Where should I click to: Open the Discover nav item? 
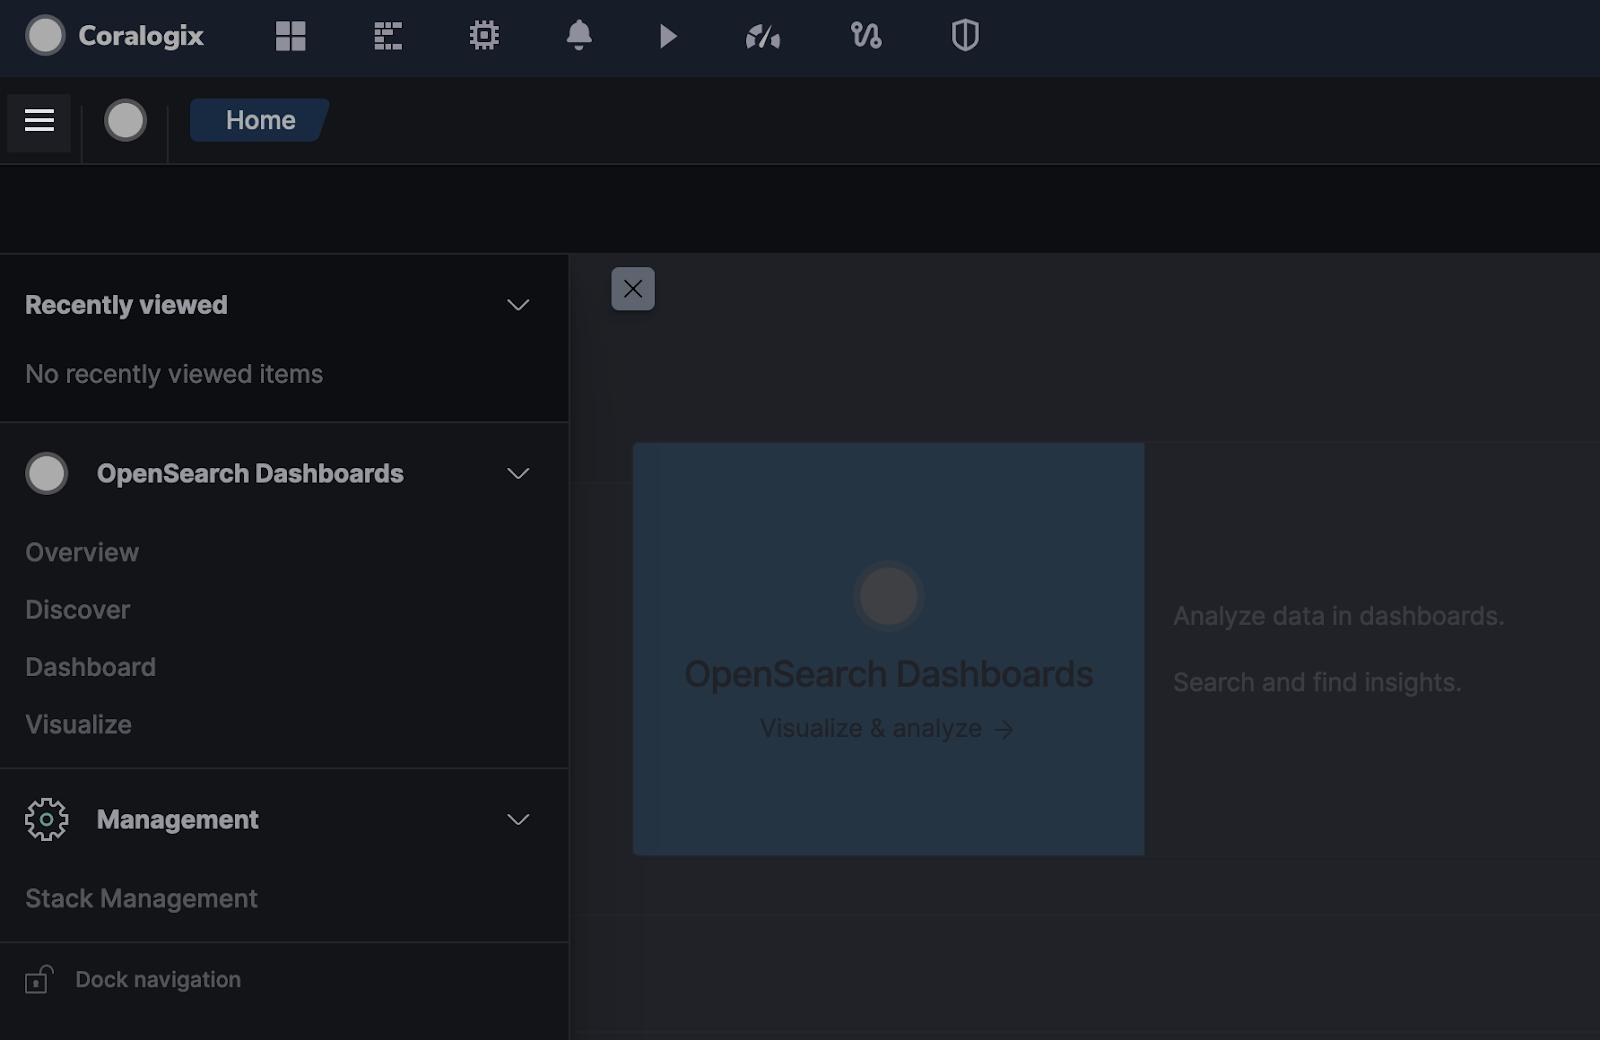(x=78, y=610)
